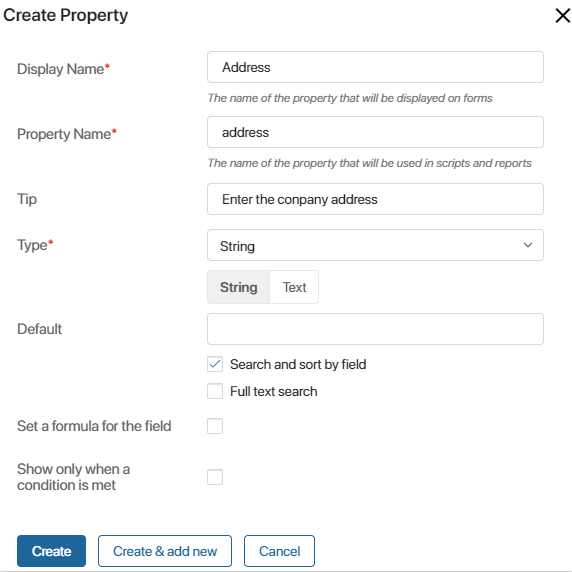
Task: Click the empty Default value field
Action: coord(375,329)
